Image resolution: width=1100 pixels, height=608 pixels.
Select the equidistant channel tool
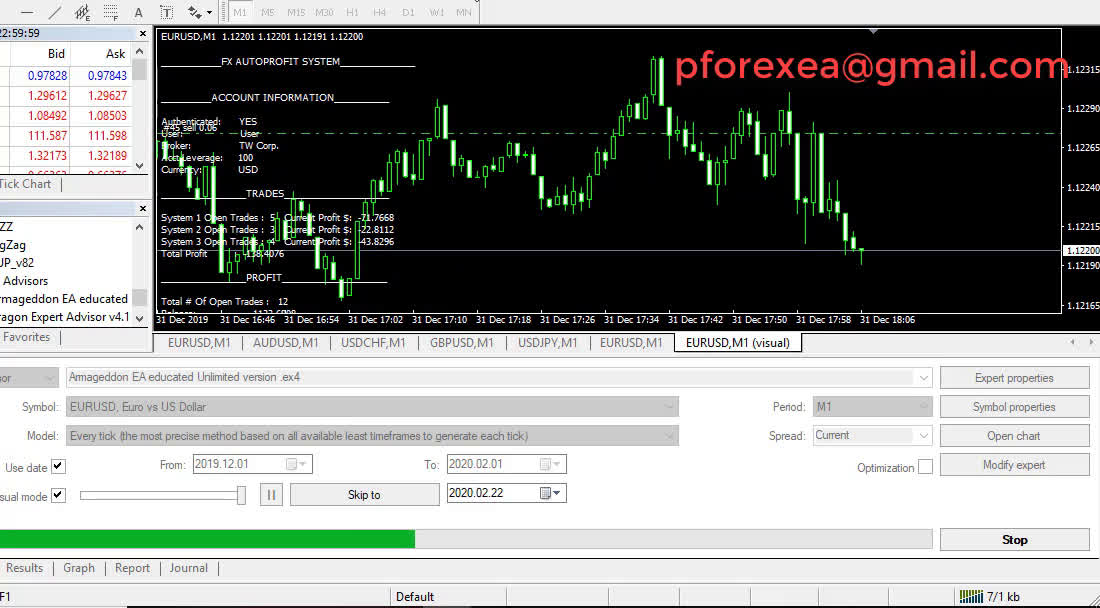click(x=83, y=13)
